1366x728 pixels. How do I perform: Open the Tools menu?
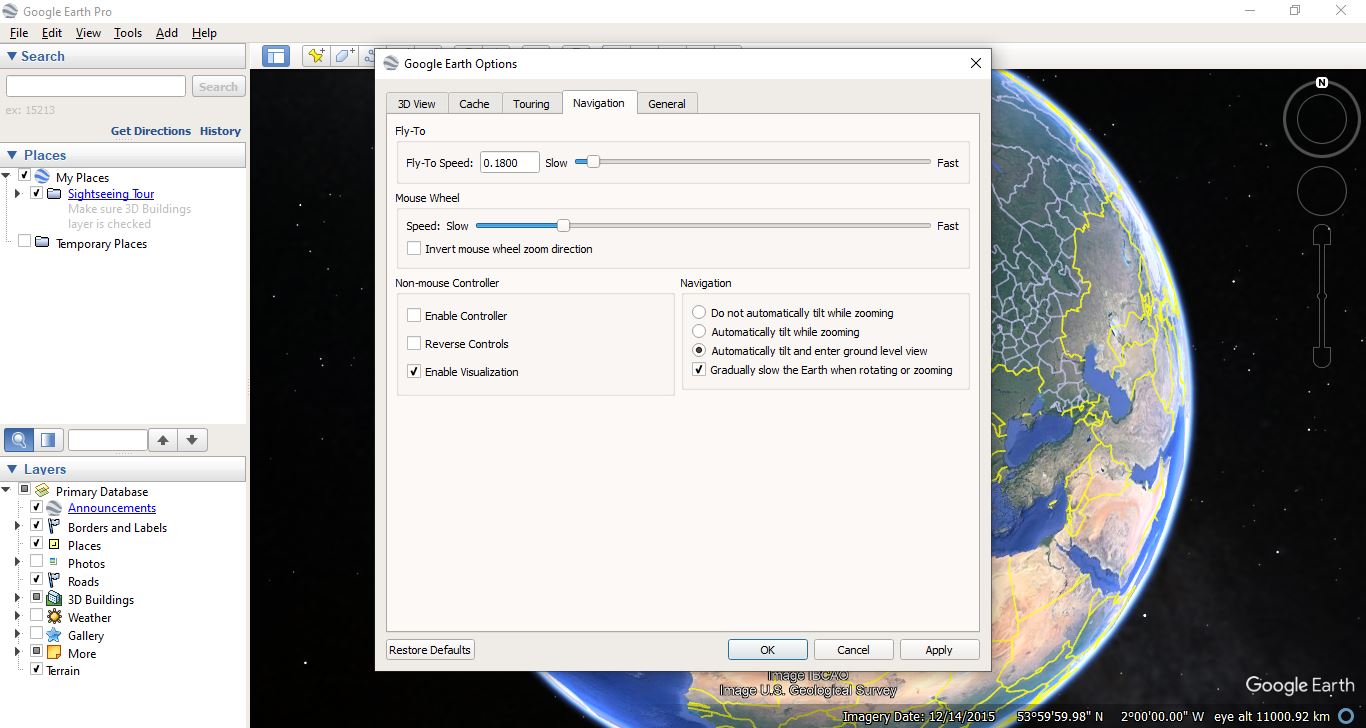(x=128, y=33)
